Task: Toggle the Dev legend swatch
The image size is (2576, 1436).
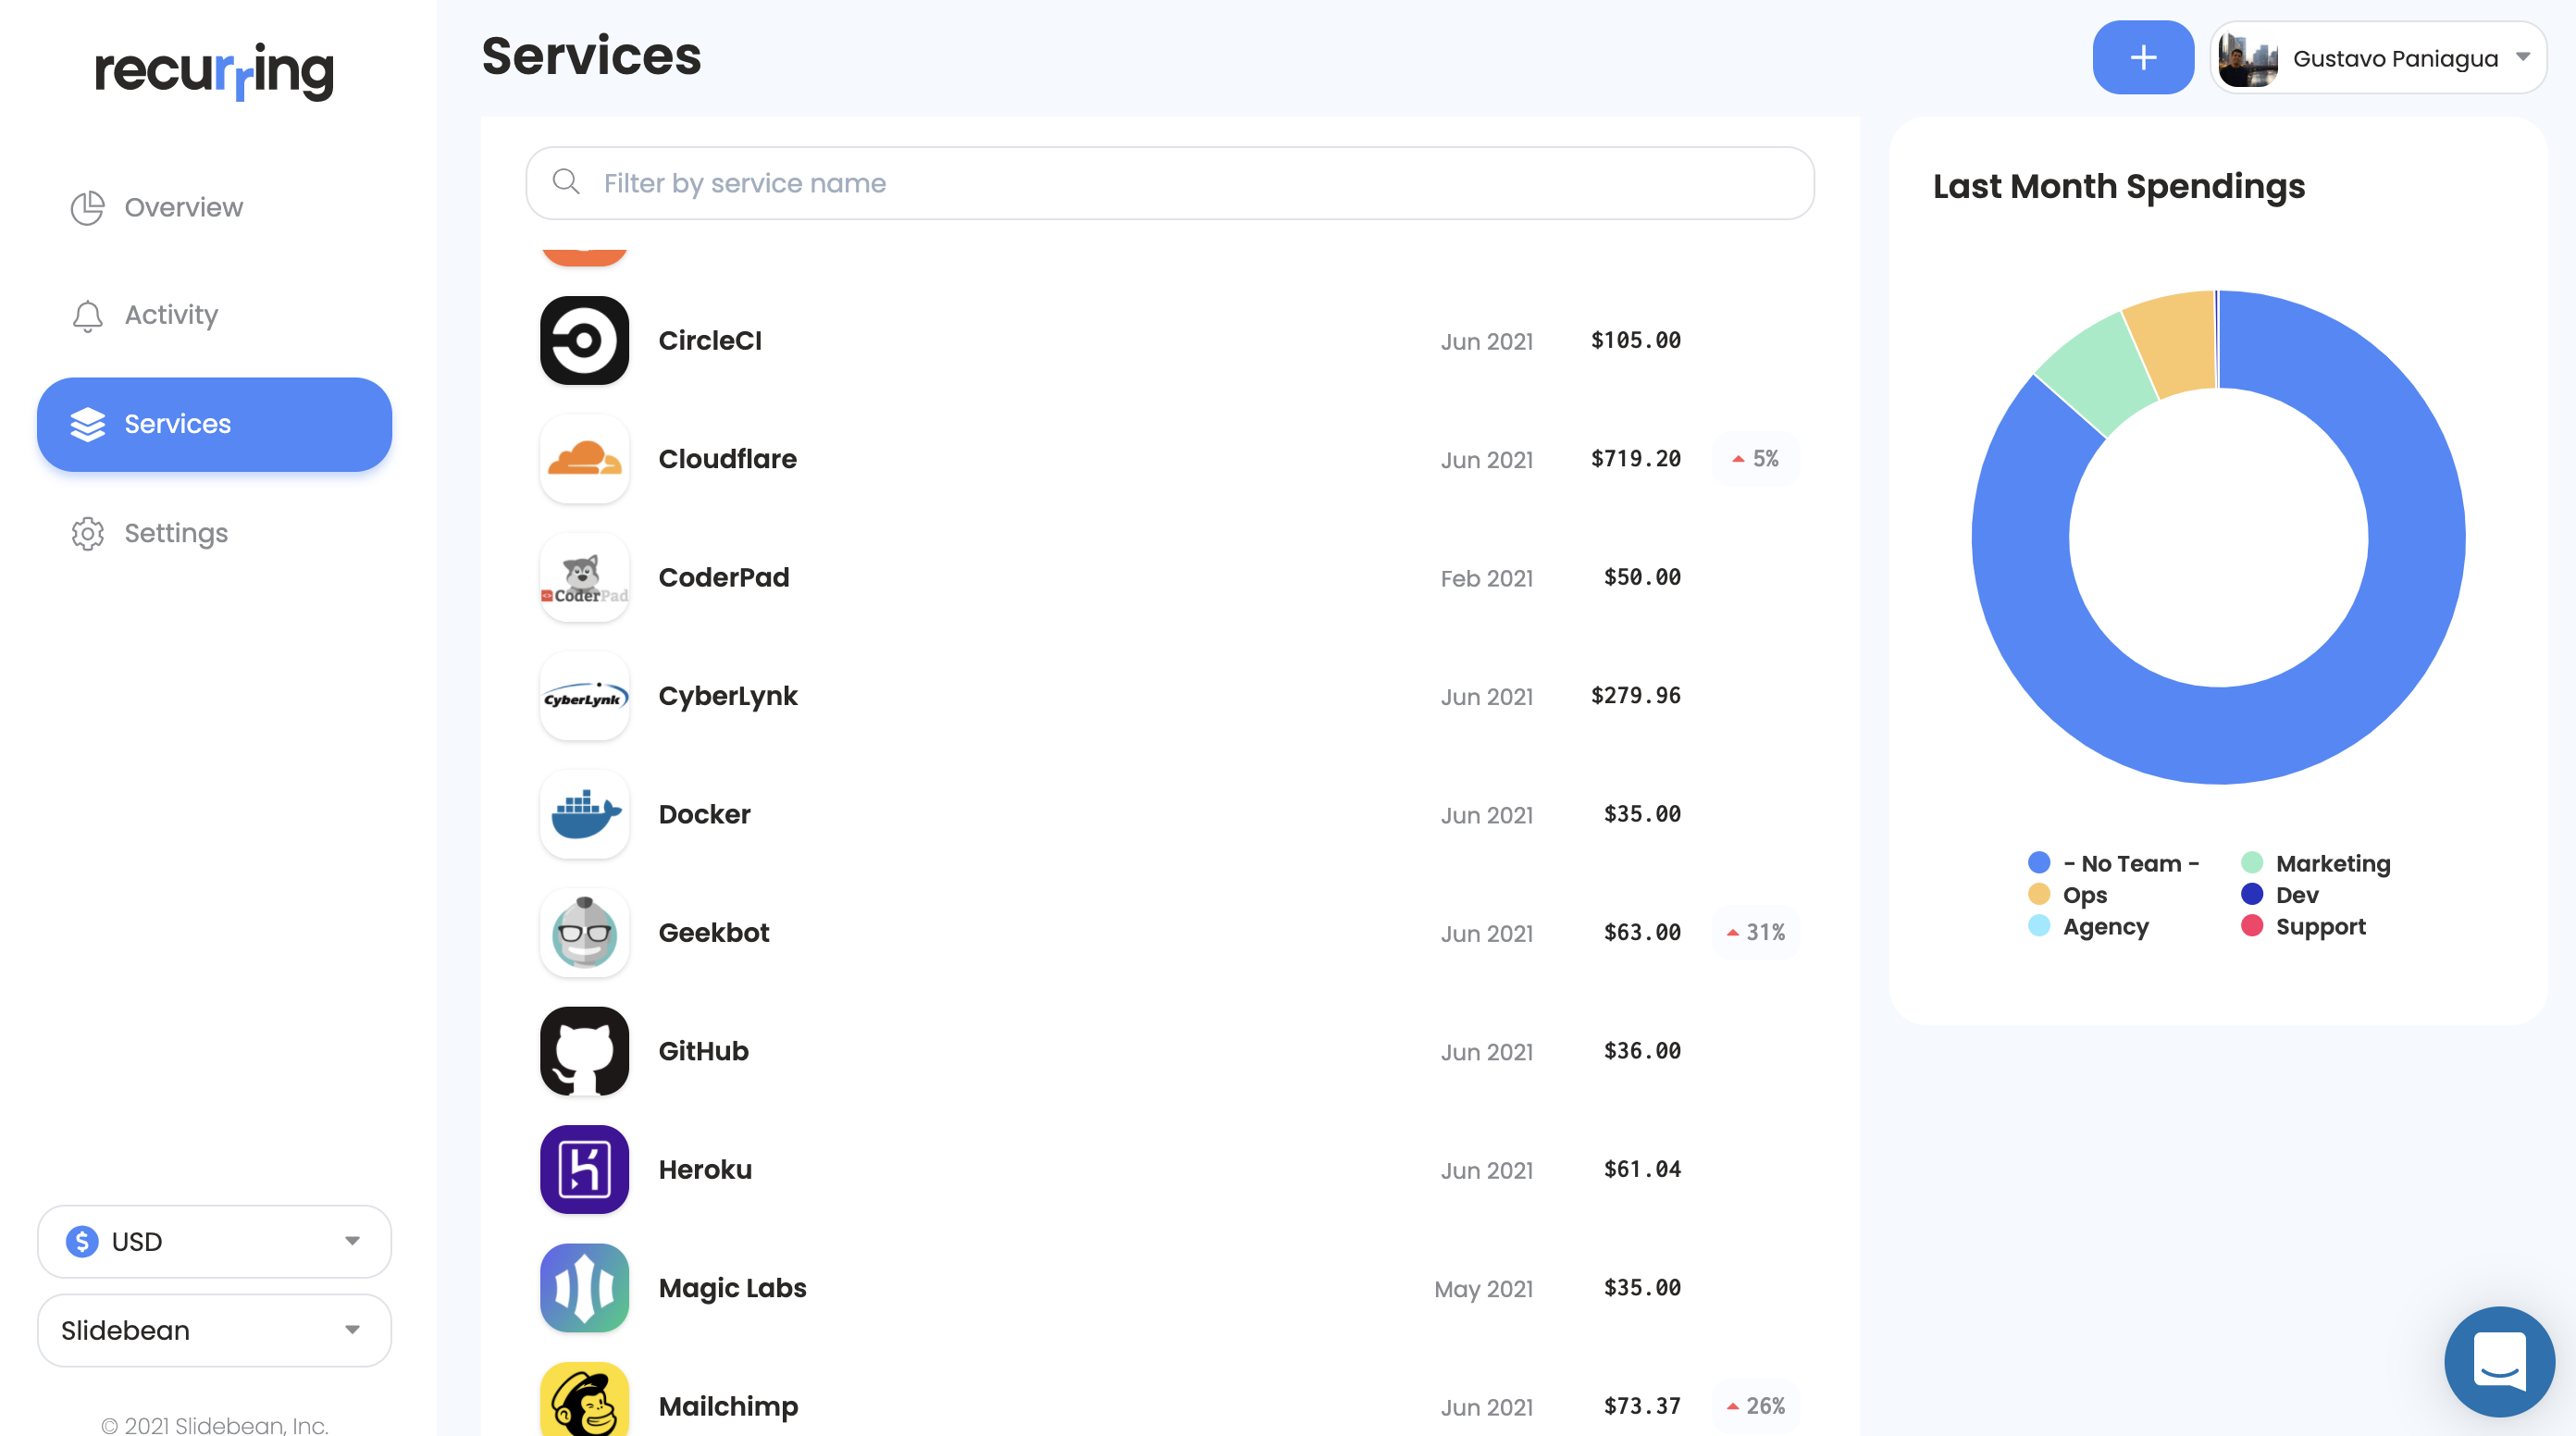Action: coord(2251,894)
